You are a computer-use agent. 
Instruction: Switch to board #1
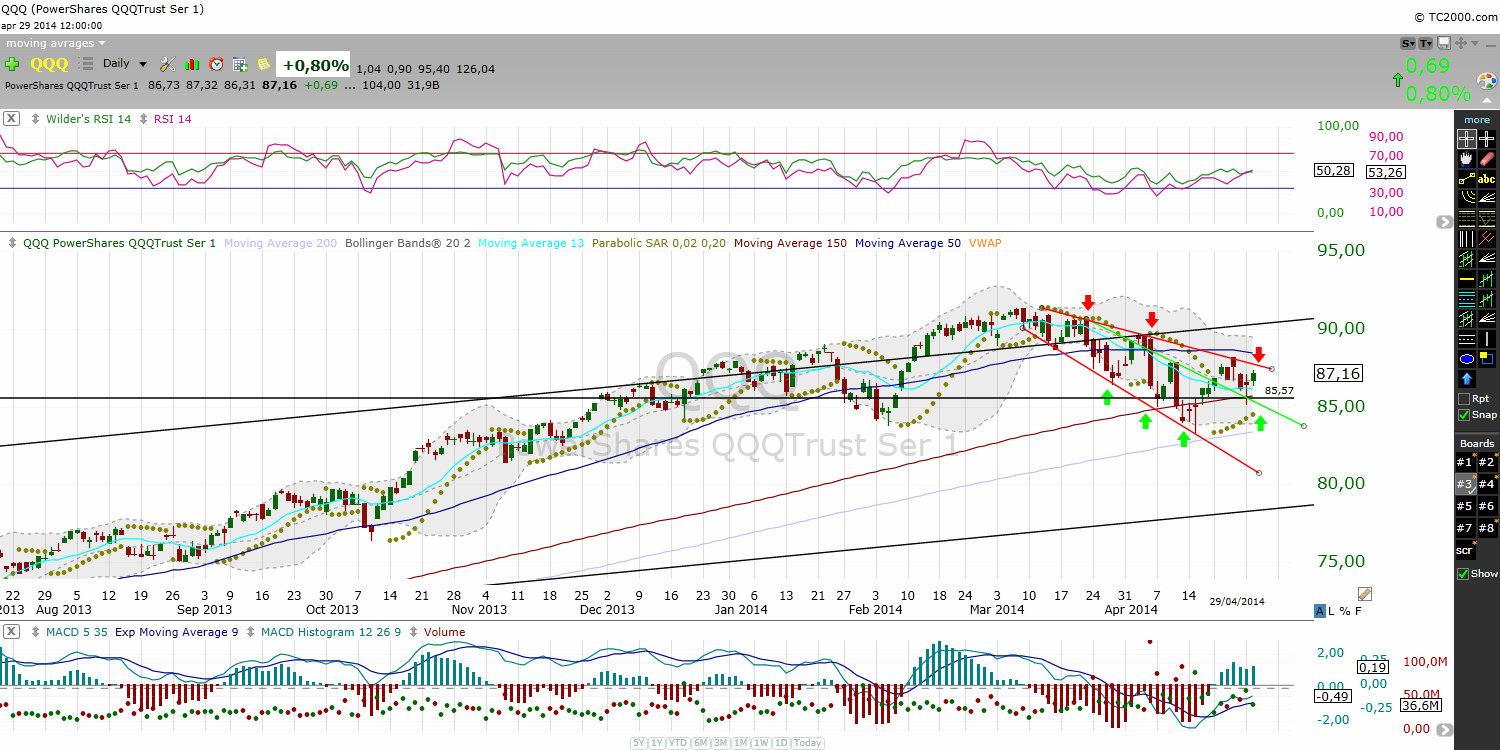coord(1464,462)
